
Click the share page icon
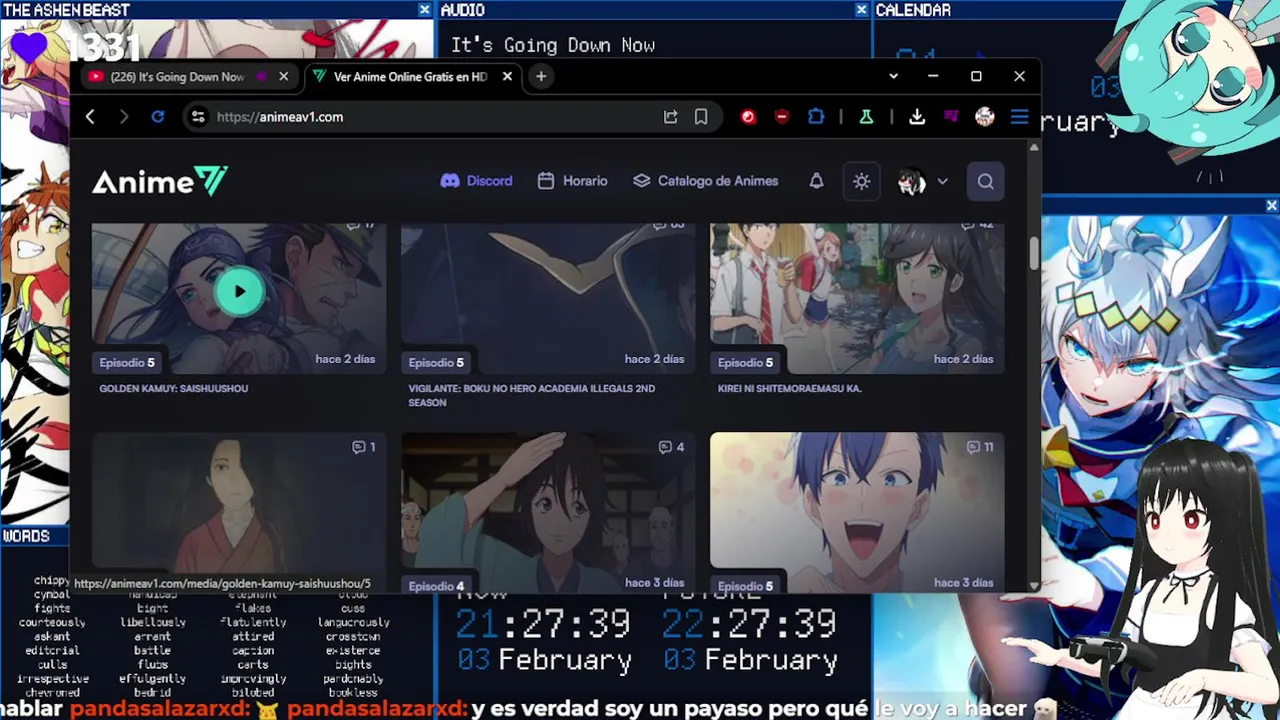[x=670, y=117]
